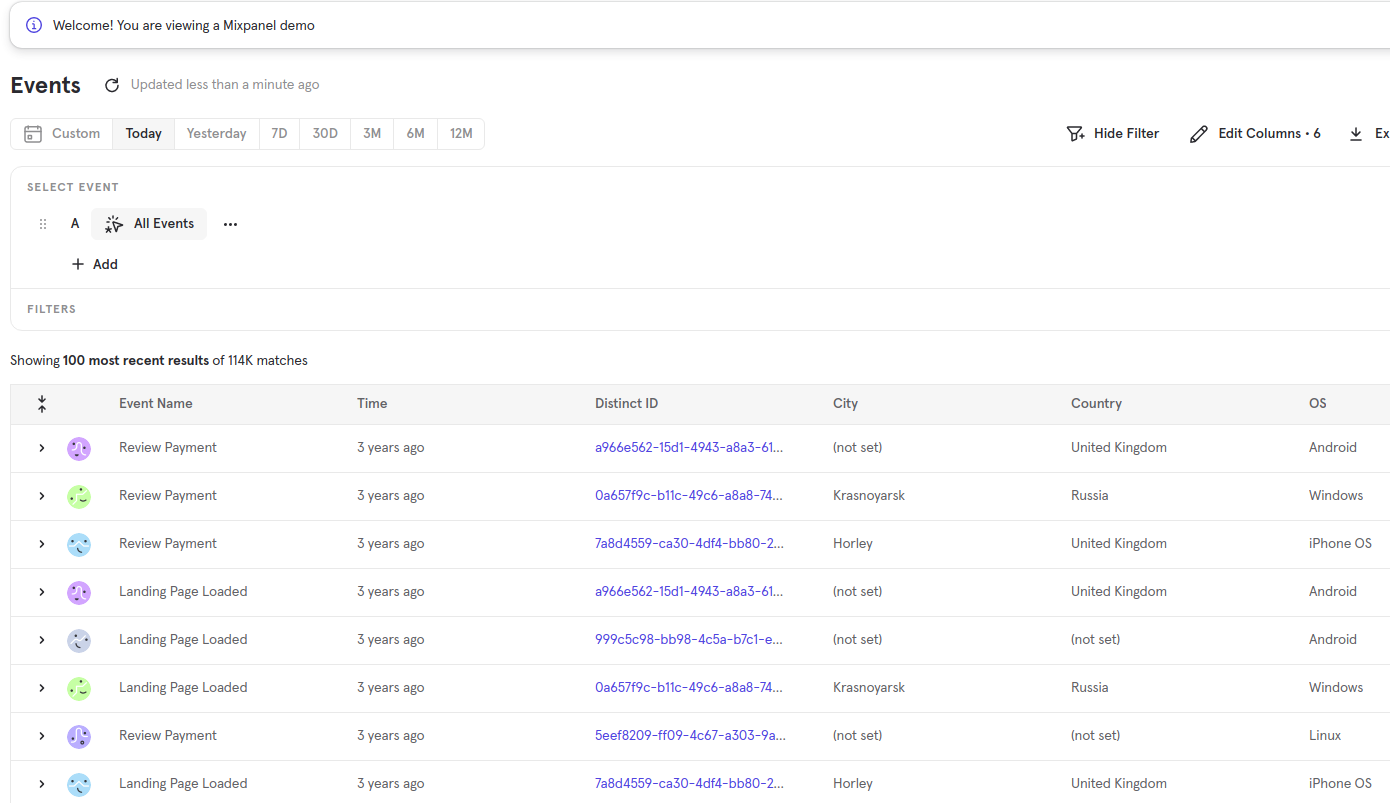Click gray avatar in 999c5c98 Landing Page row

79,640
